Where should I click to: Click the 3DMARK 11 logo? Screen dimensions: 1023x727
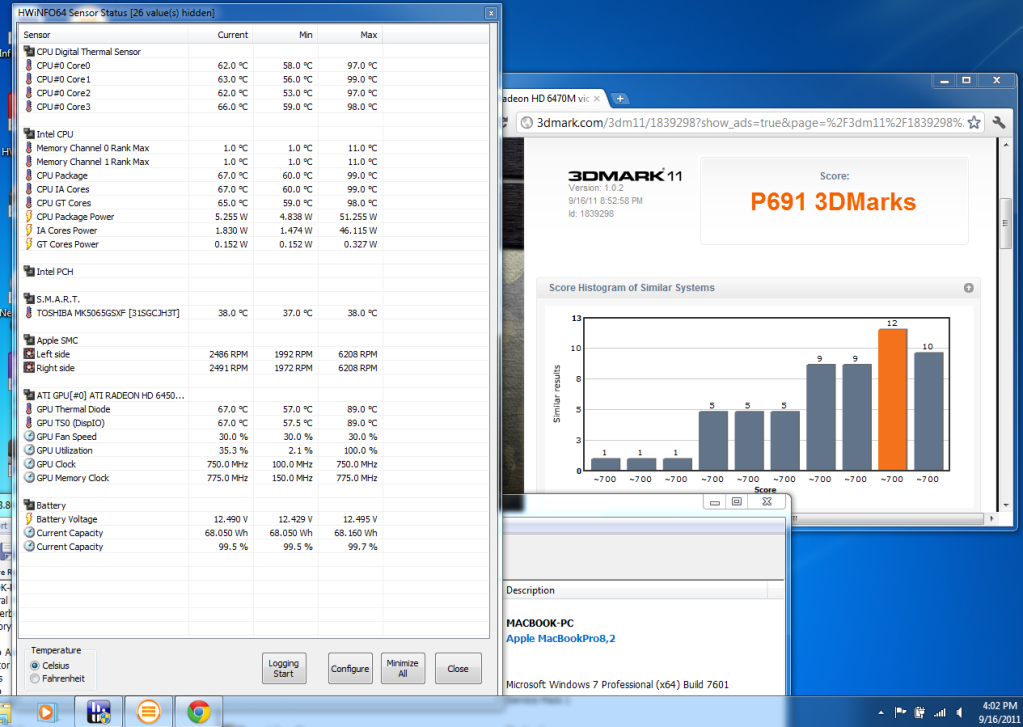click(x=624, y=176)
